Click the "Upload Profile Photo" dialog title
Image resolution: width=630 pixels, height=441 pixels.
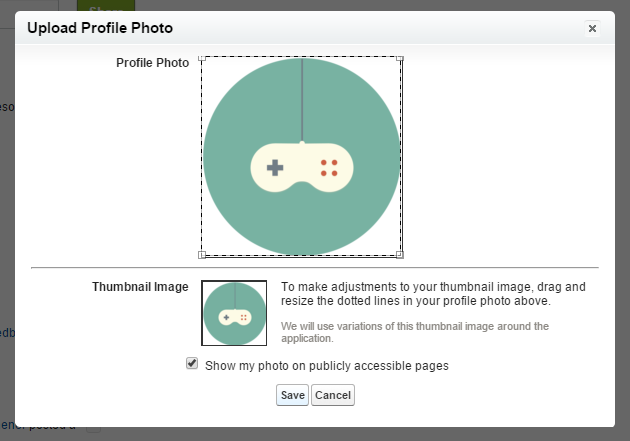click(99, 28)
